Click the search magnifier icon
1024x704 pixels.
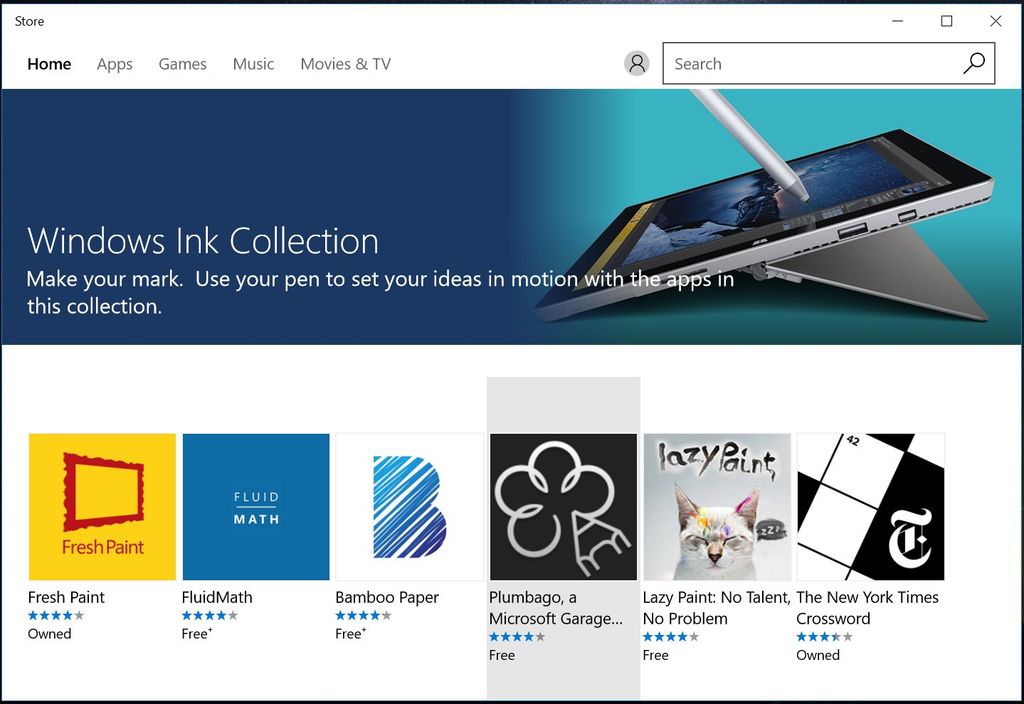[x=973, y=62]
